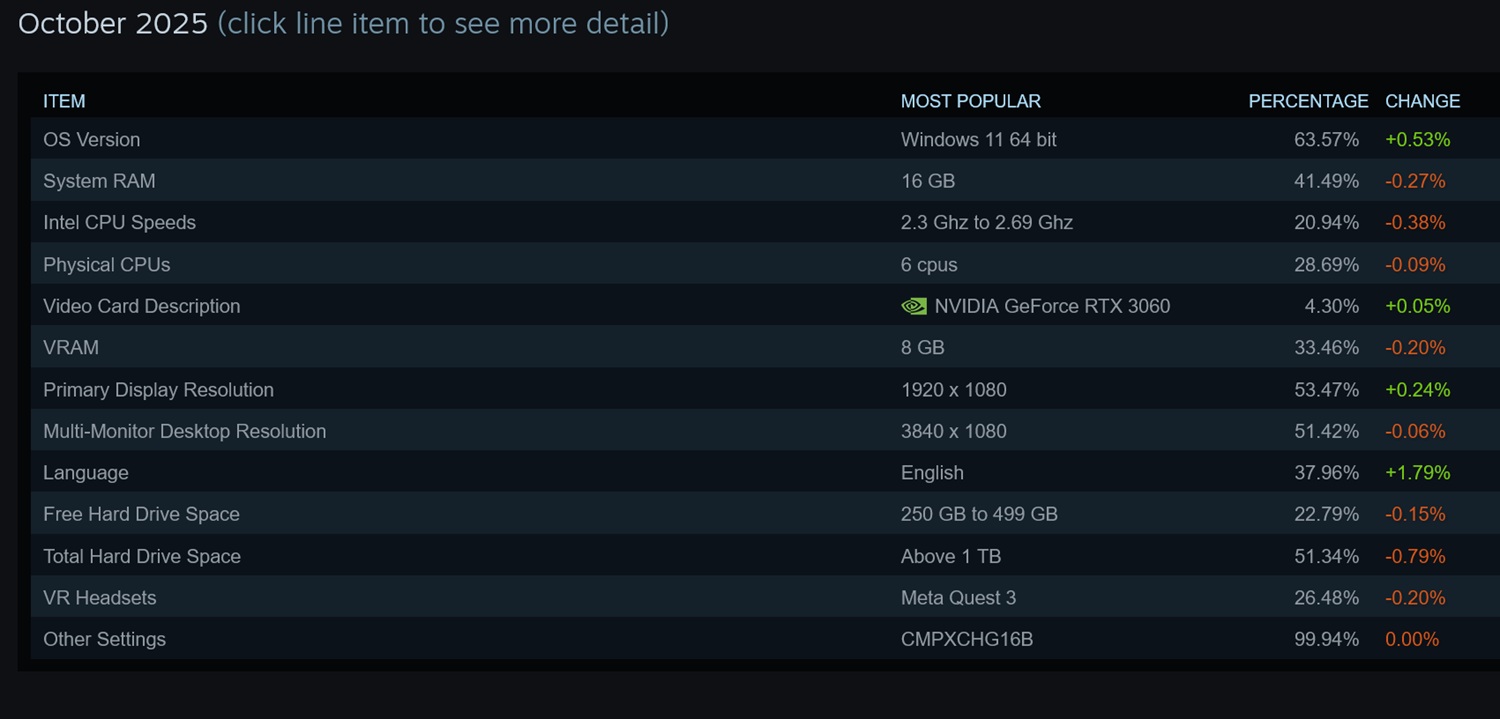The image size is (1500, 719).
Task: Click the +1.79% change value
Action: (1417, 473)
